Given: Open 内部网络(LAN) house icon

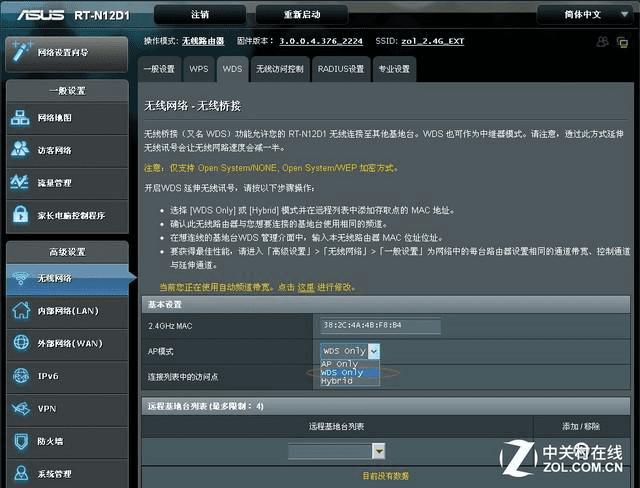Looking at the screenshot, I should pos(20,311).
